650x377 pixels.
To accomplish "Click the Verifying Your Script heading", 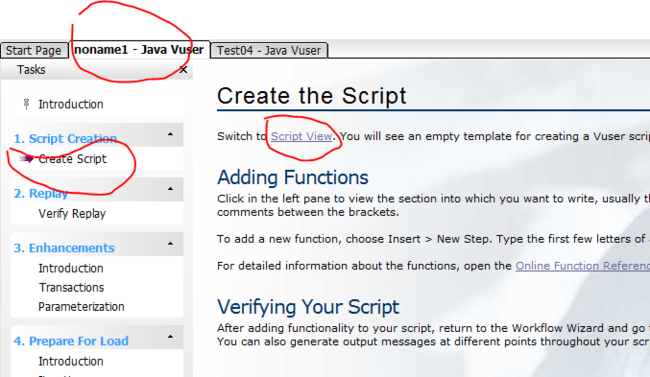I will [x=308, y=307].
